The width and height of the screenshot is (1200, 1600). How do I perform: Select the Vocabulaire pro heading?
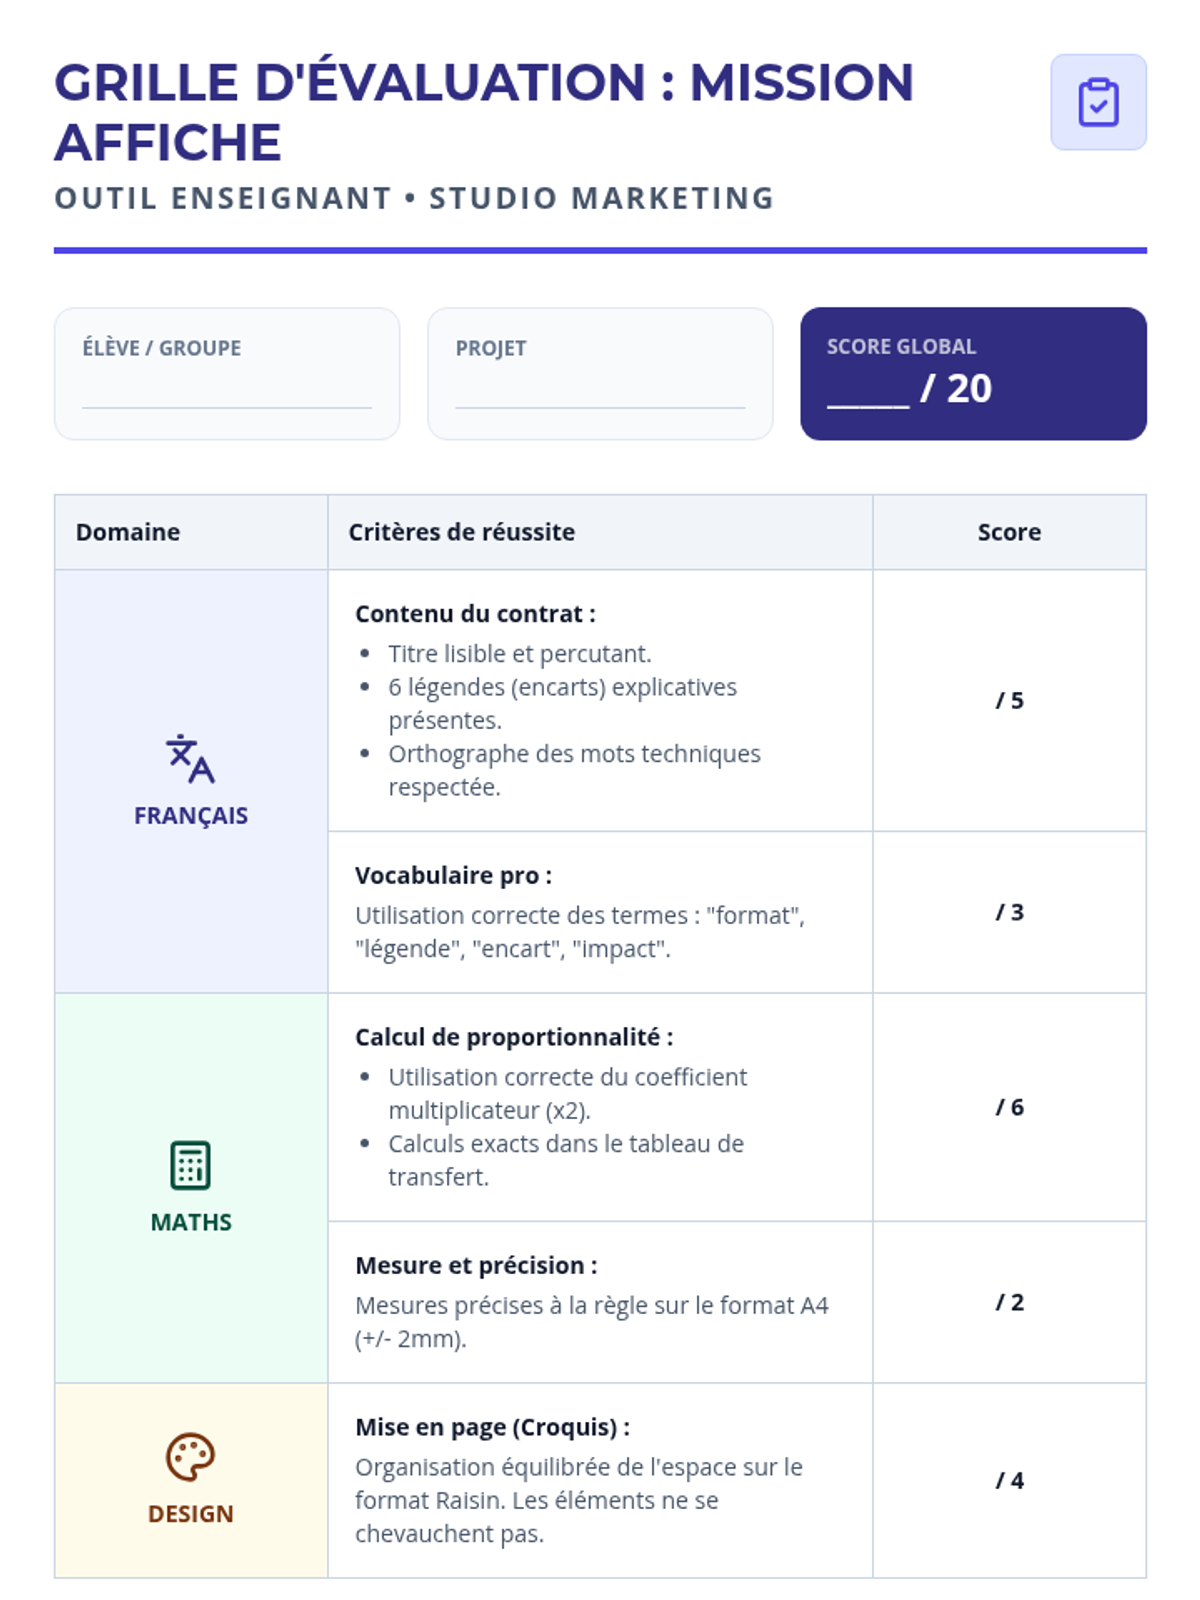tap(453, 876)
